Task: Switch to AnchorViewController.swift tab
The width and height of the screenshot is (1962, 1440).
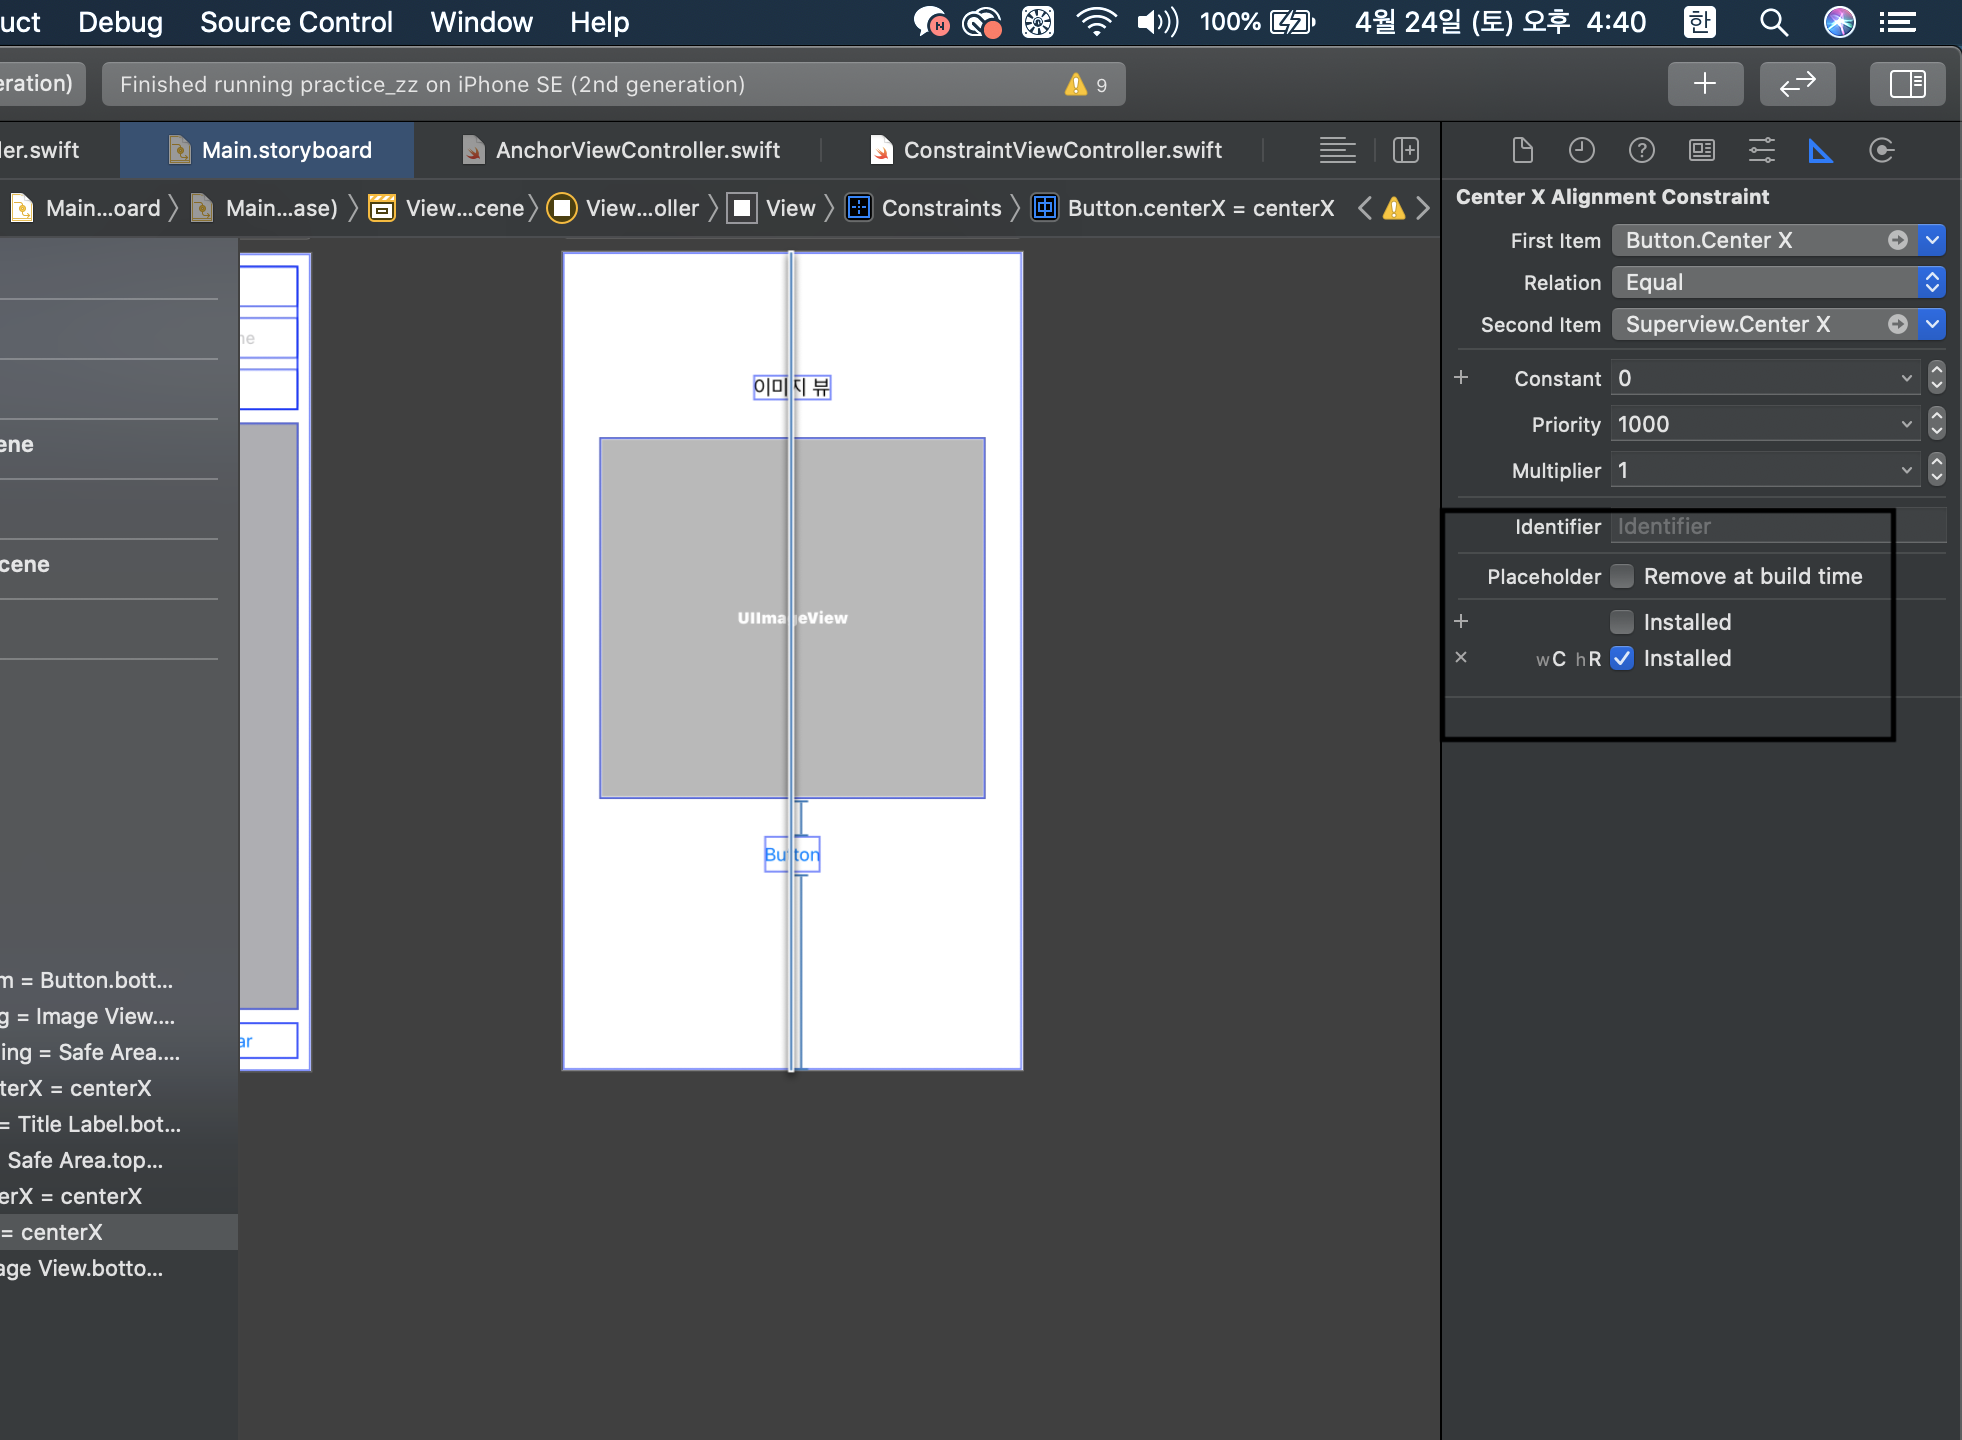Action: pos(637,151)
